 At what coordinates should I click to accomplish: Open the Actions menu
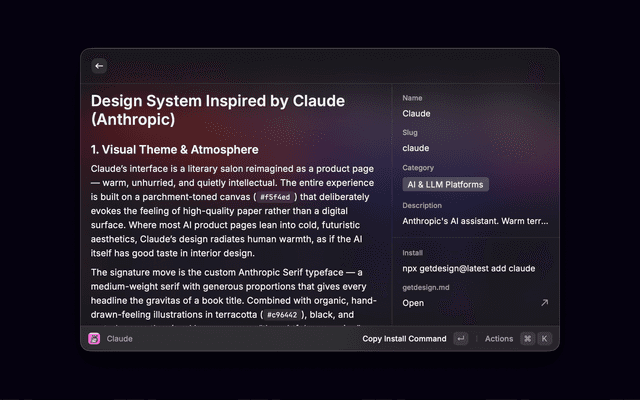(x=499, y=339)
